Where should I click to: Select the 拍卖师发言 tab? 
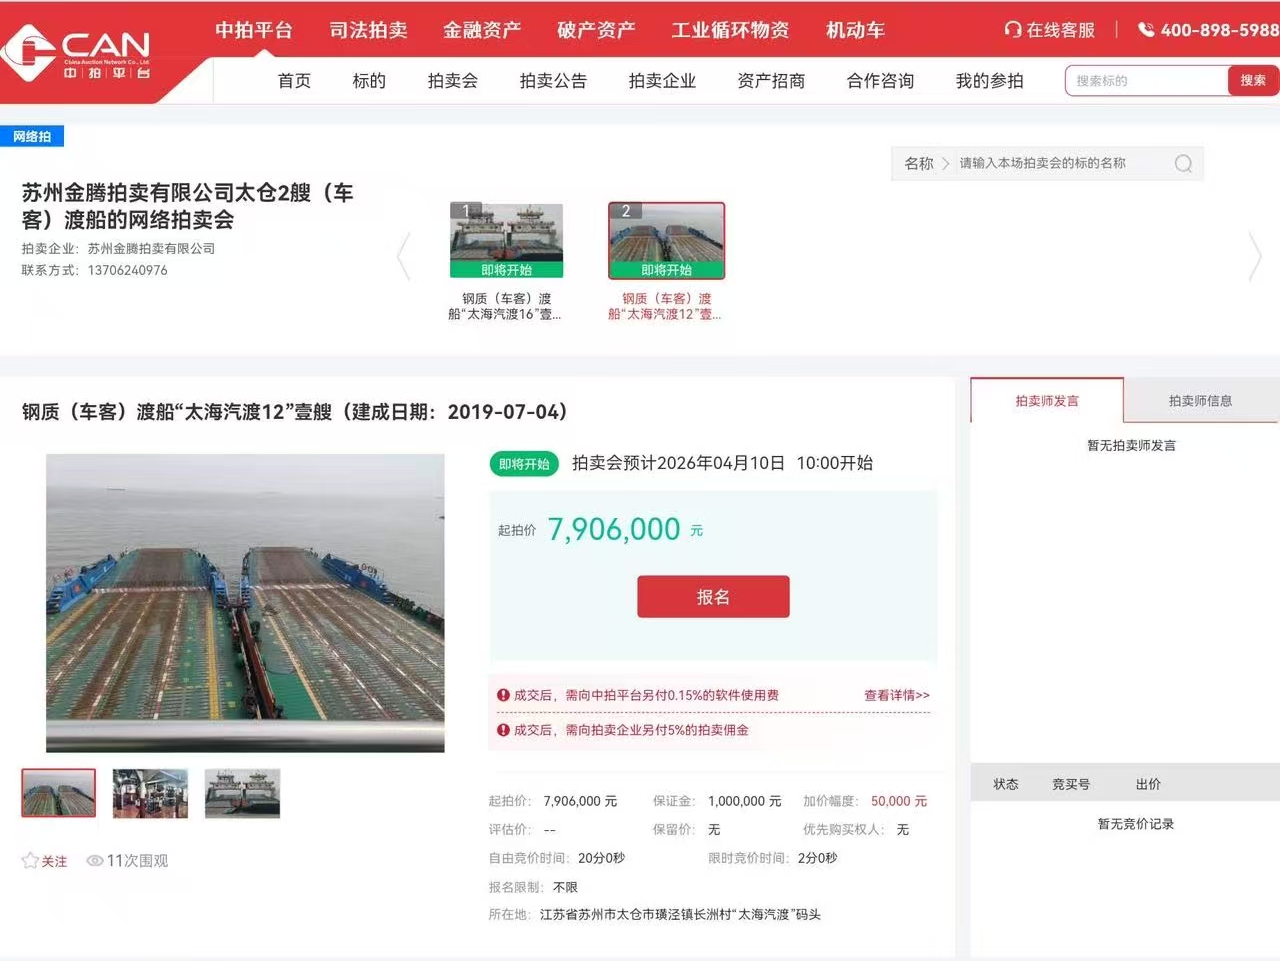coord(1047,401)
